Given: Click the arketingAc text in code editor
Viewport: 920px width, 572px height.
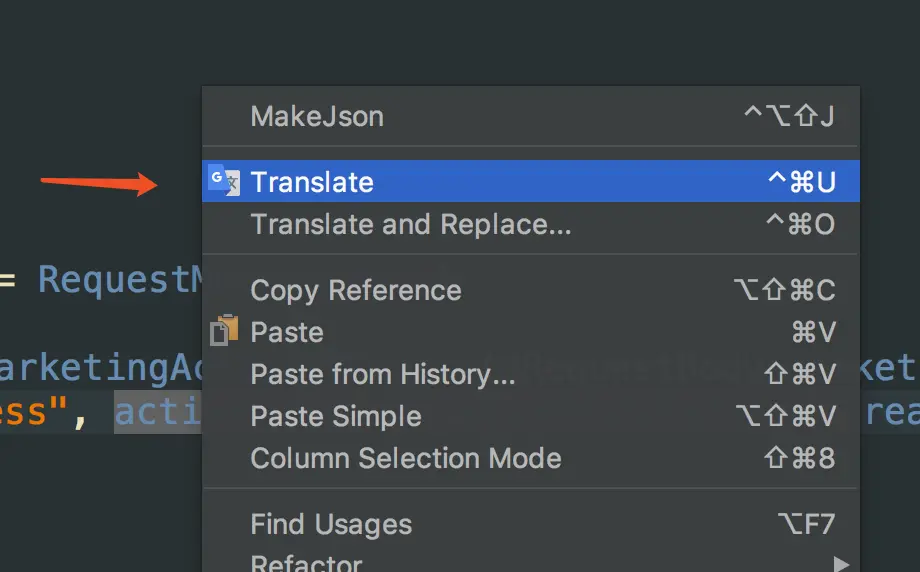Looking at the screenshot, I should [100, 368].
